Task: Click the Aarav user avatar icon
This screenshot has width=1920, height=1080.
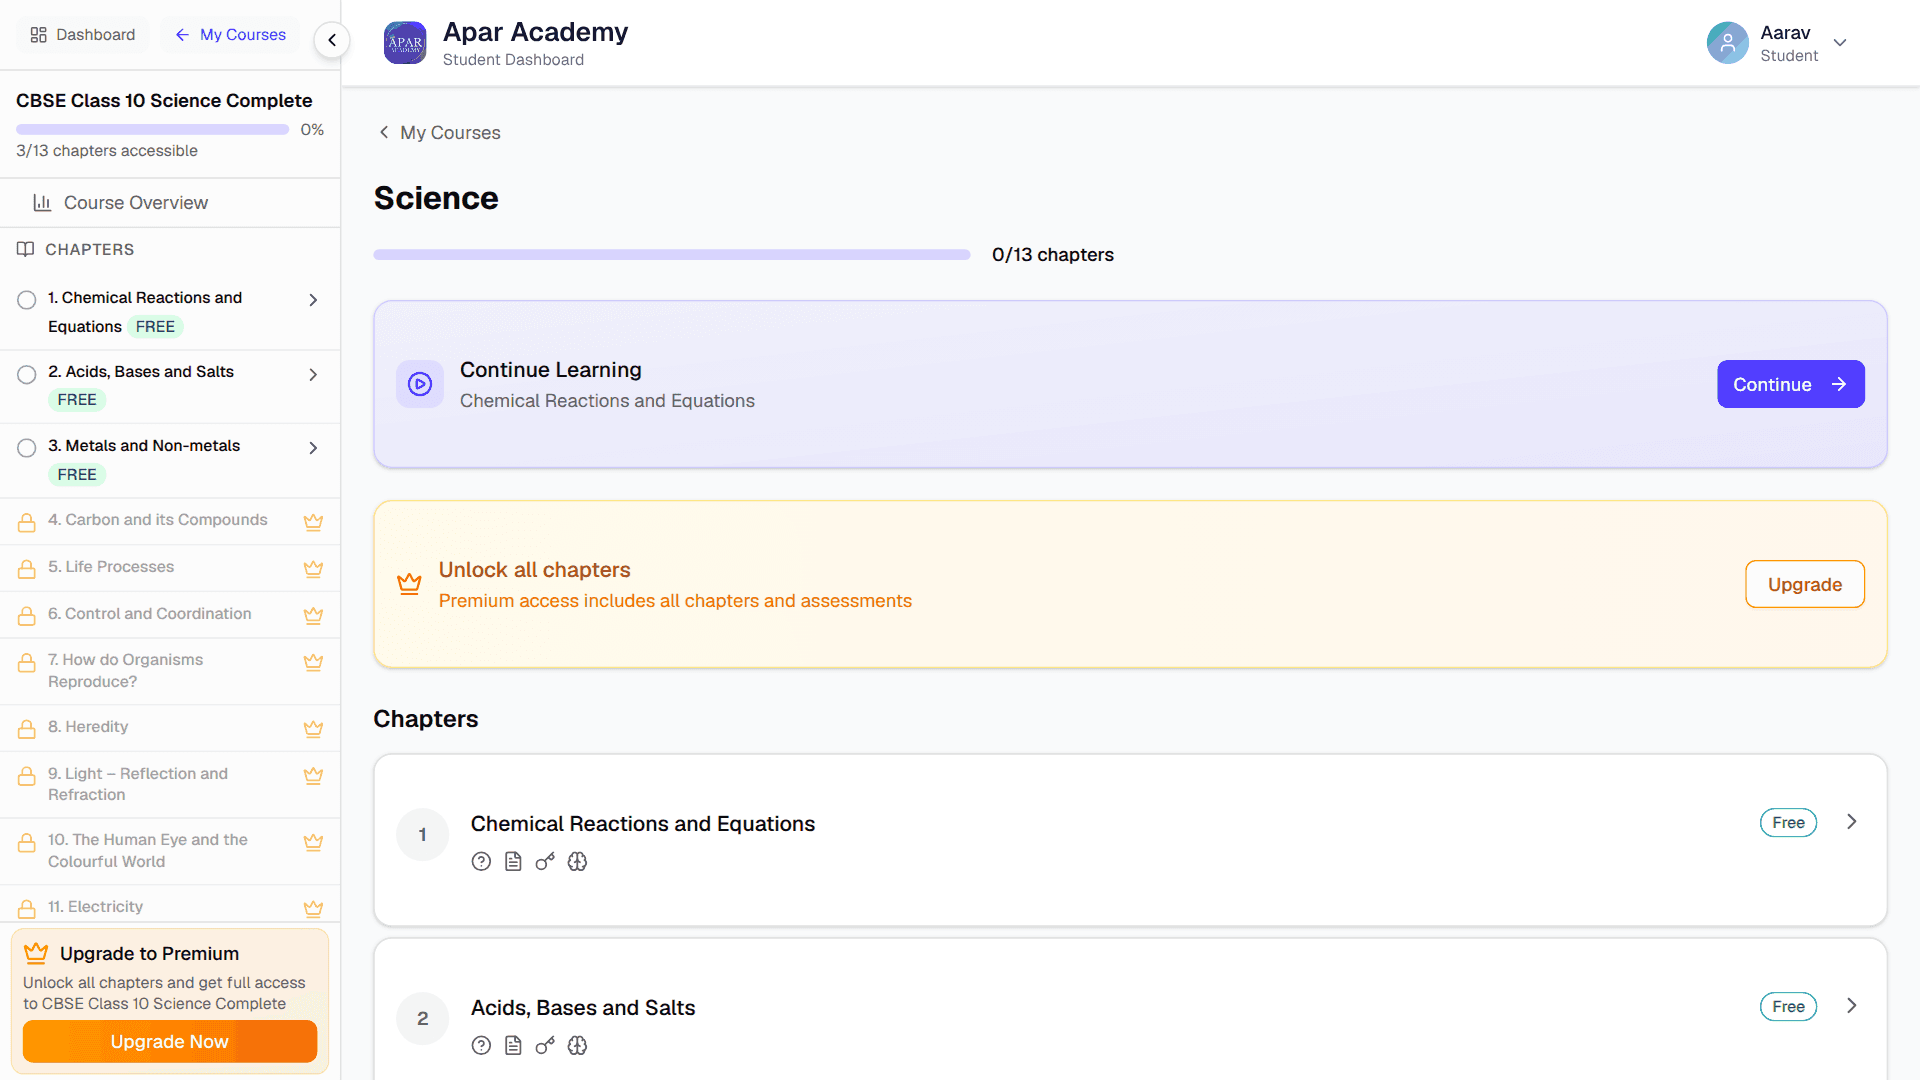Action: 1727,43
